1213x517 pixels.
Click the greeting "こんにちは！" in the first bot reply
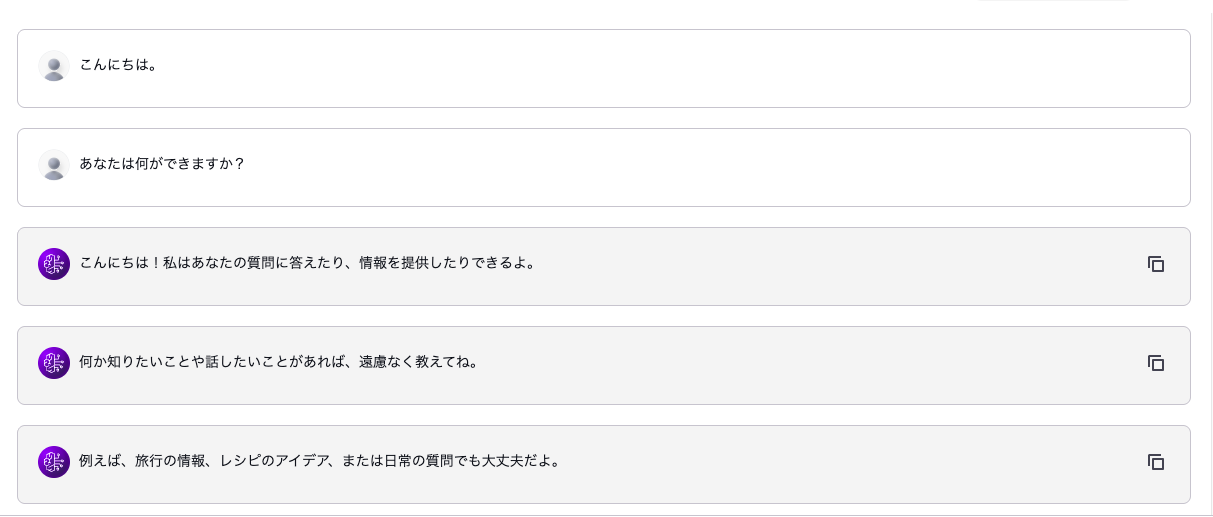[121, 264]
